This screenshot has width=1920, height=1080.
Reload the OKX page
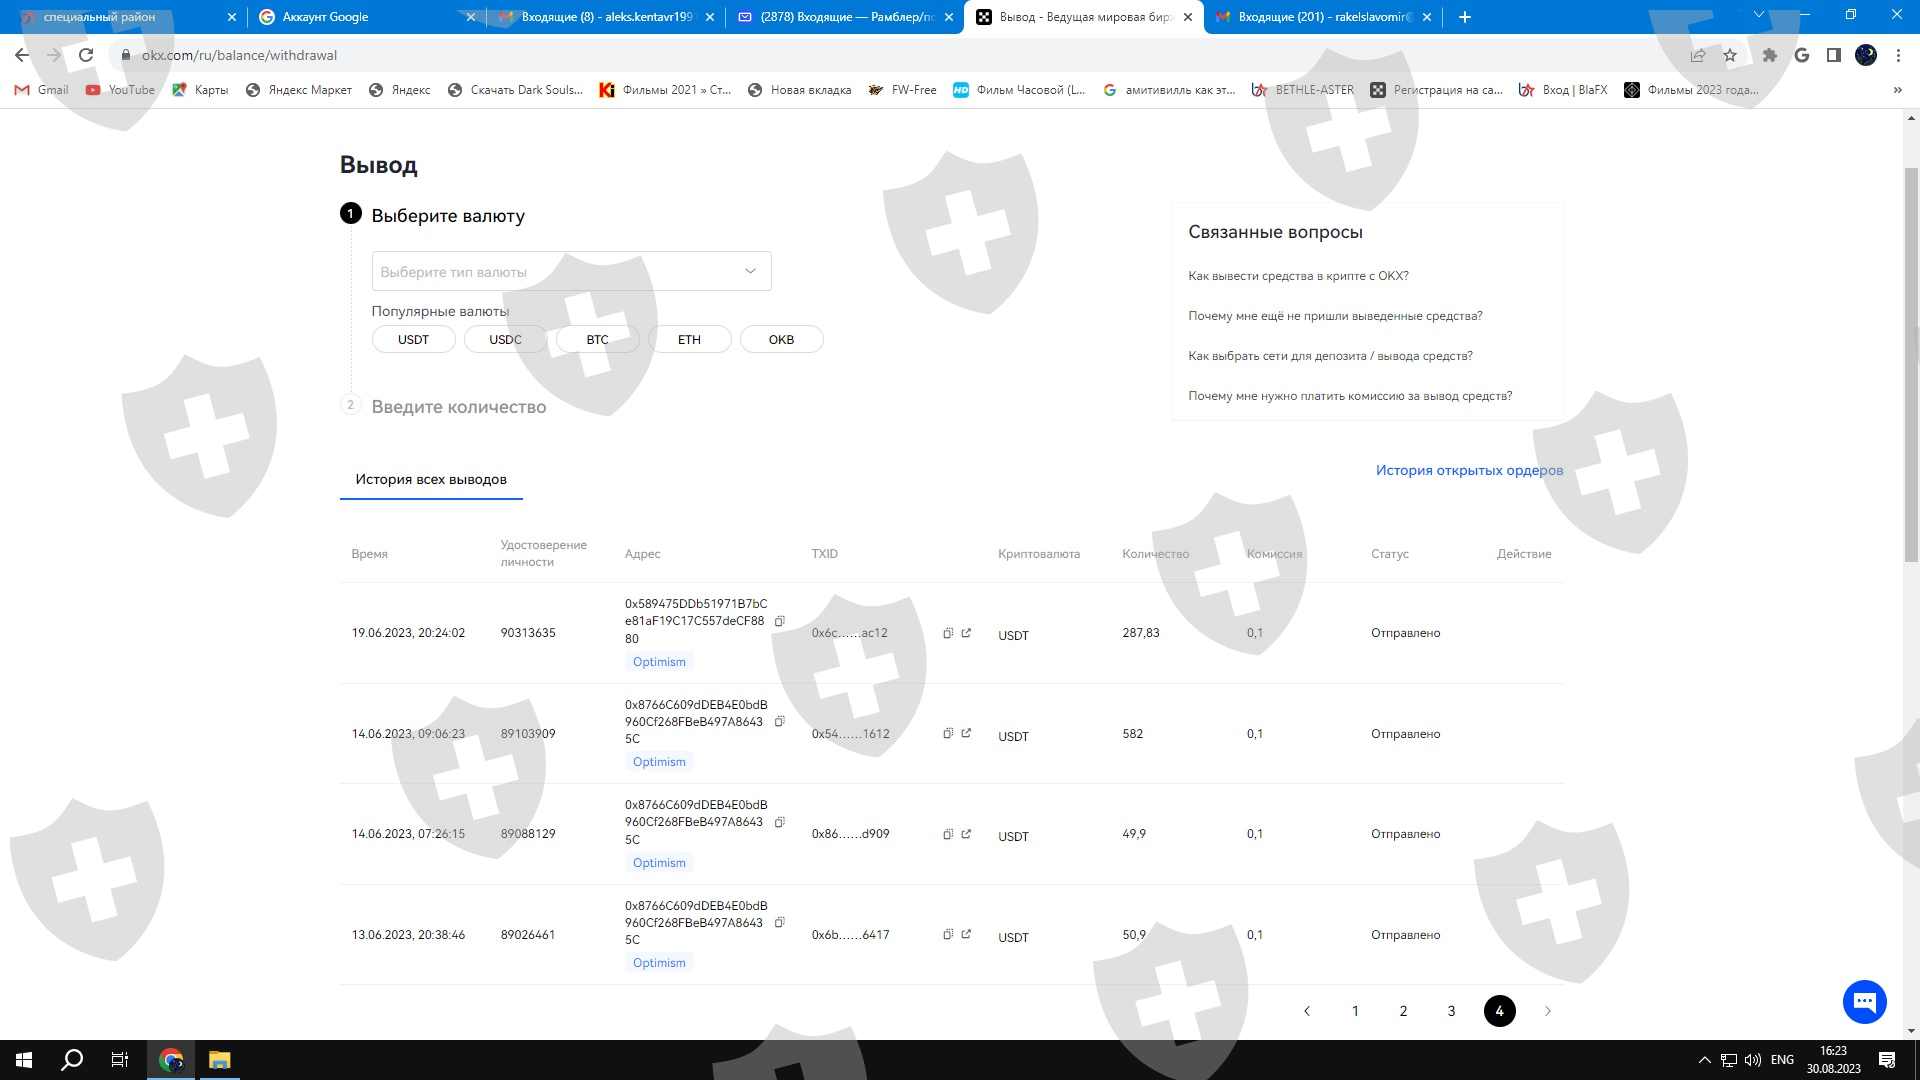tap(86, 55)
